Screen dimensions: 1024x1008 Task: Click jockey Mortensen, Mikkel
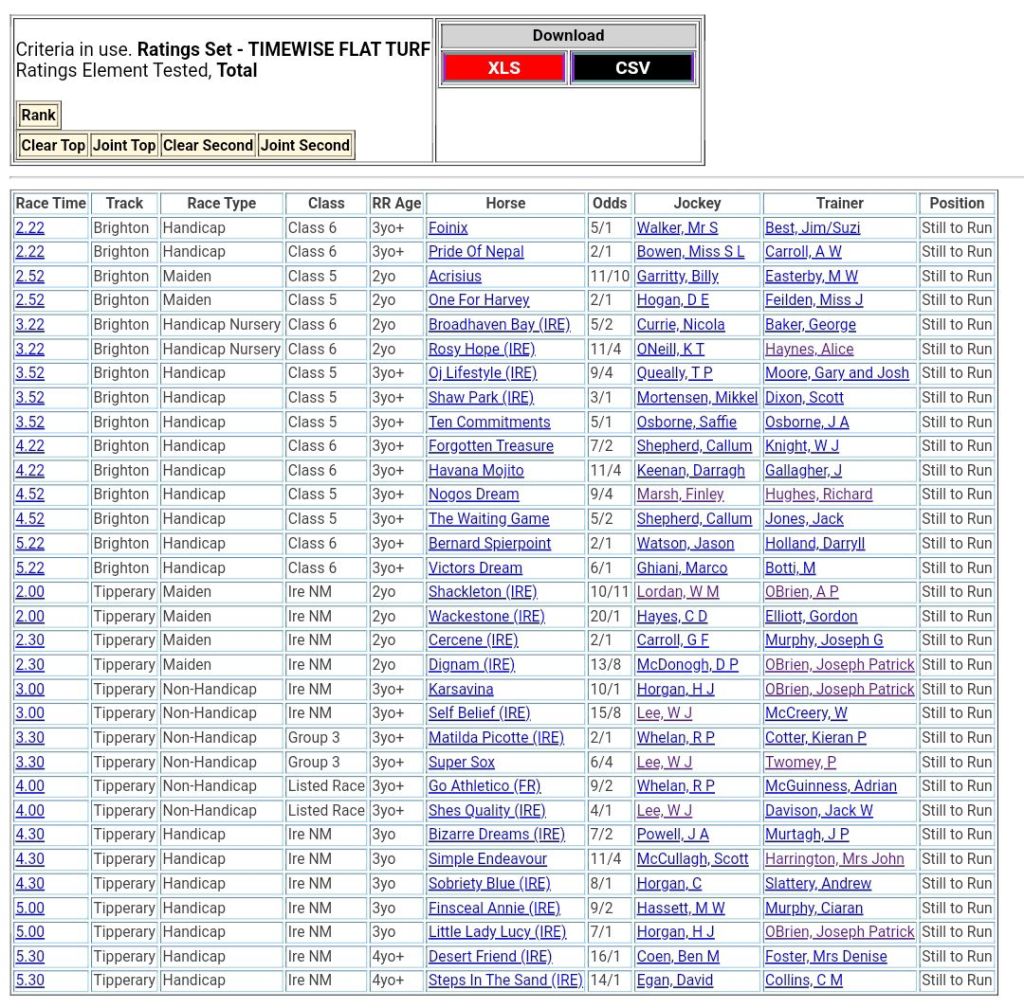(x=697, y=398)
